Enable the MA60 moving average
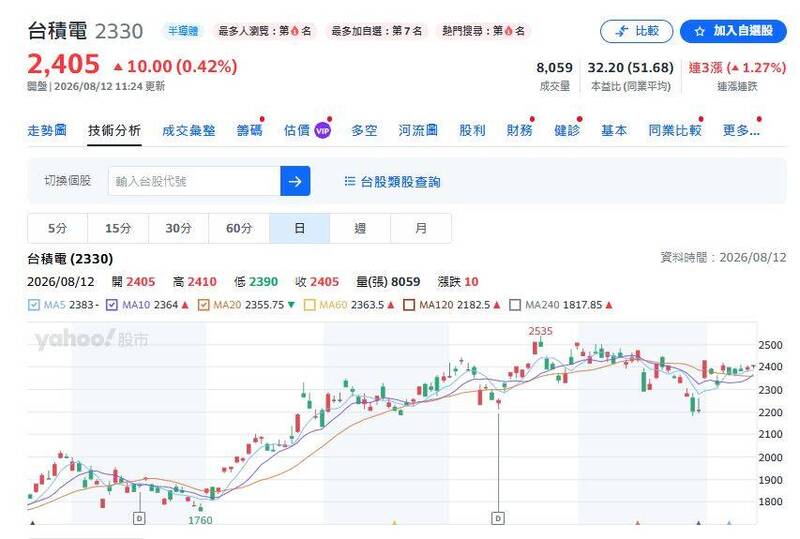 point(309,305)
